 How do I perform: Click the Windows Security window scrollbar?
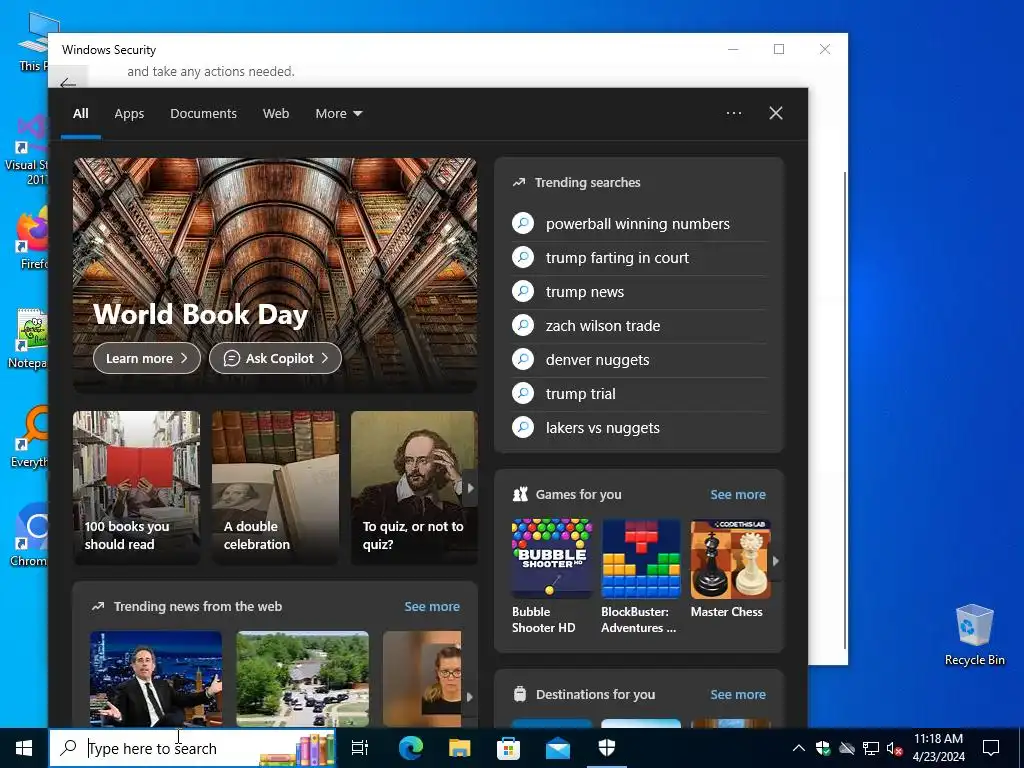845,411
